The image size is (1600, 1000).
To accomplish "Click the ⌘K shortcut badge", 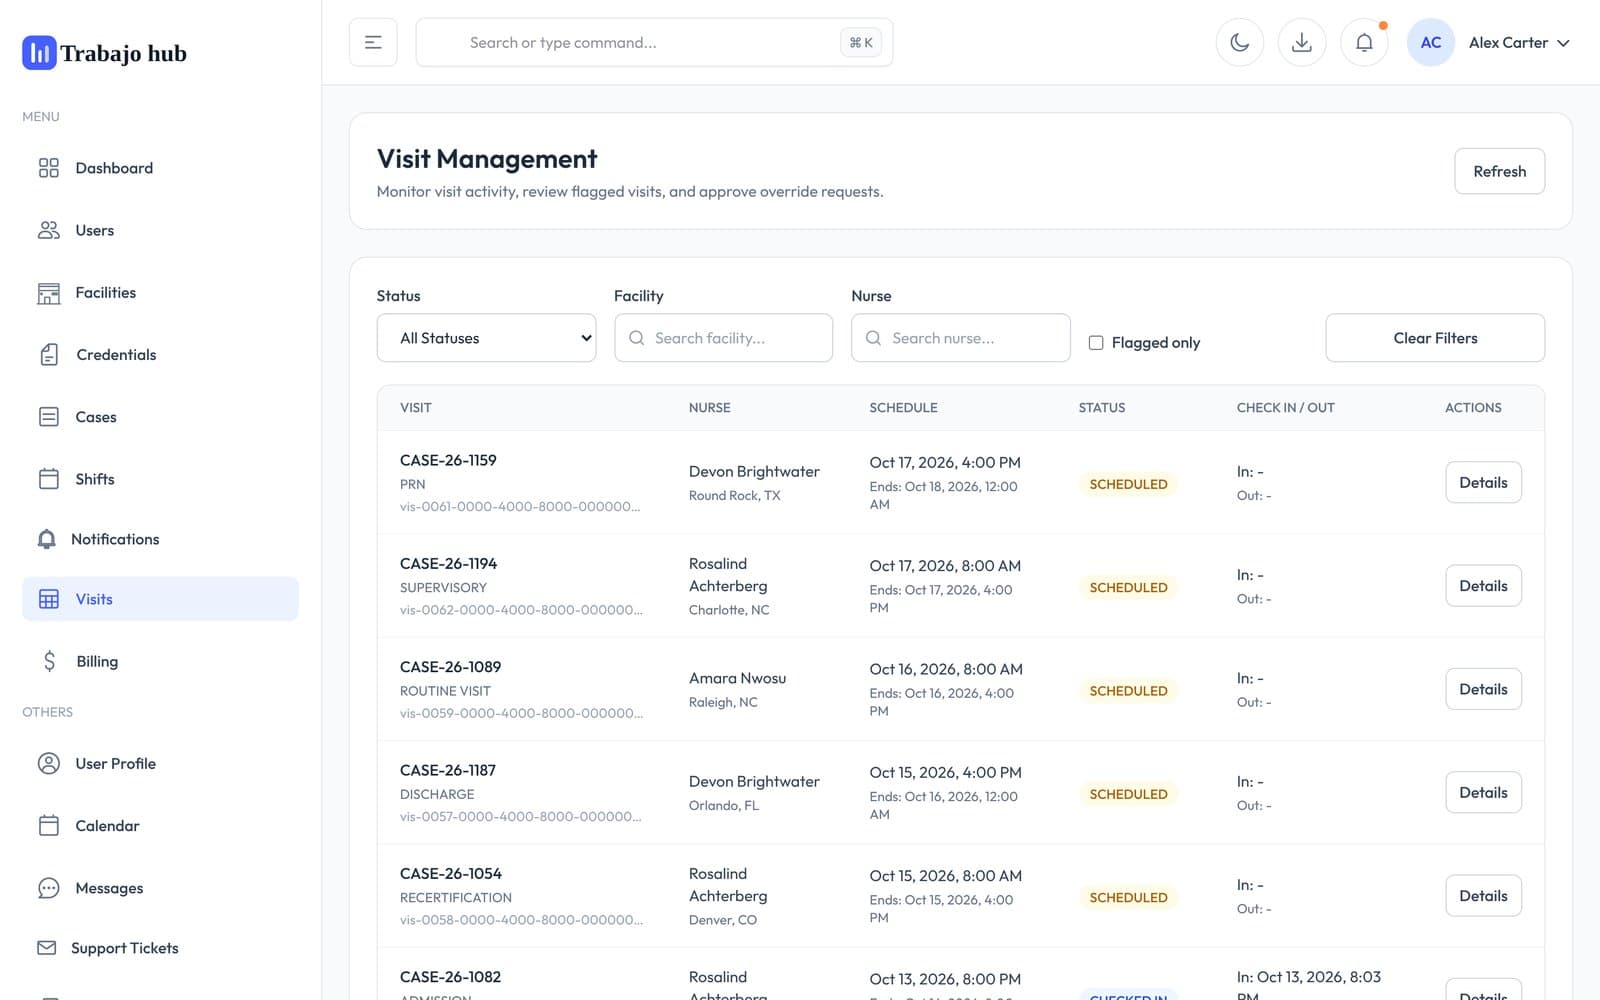I will [861, 42].
